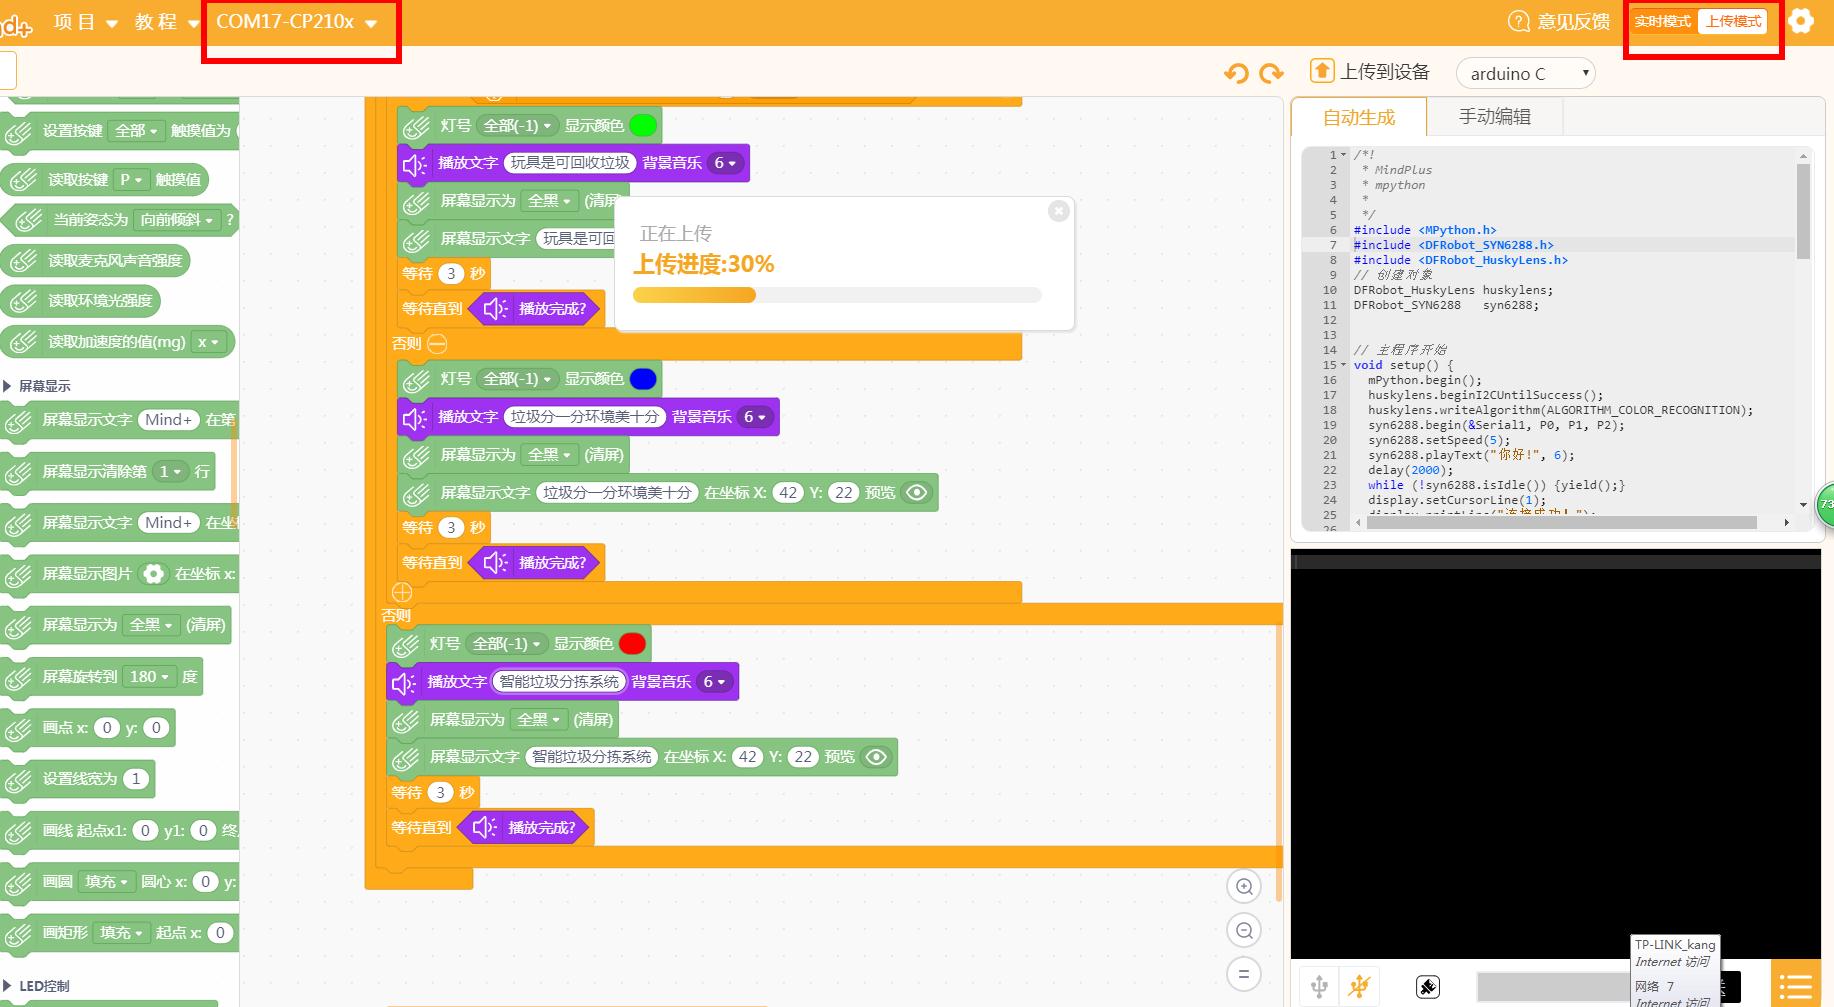1834x1007 pixels.
Task: Pick the red color swatch on light block
Action: [633, 644]
